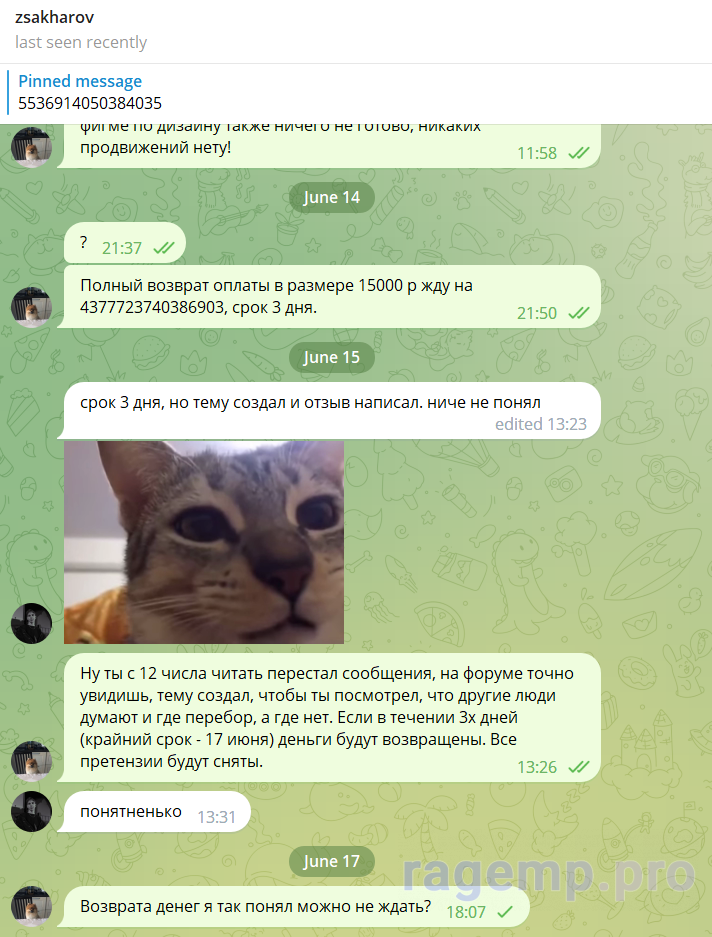Click the last seen recently status text
Screen dimensions: 712x937
[81, 42]
